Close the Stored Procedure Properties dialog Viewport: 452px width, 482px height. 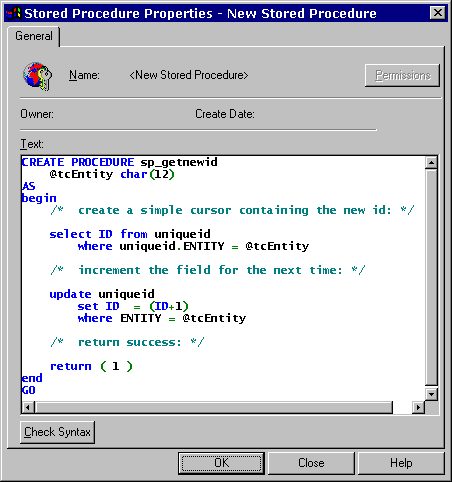pyautogui.click(x=438, y=13)
